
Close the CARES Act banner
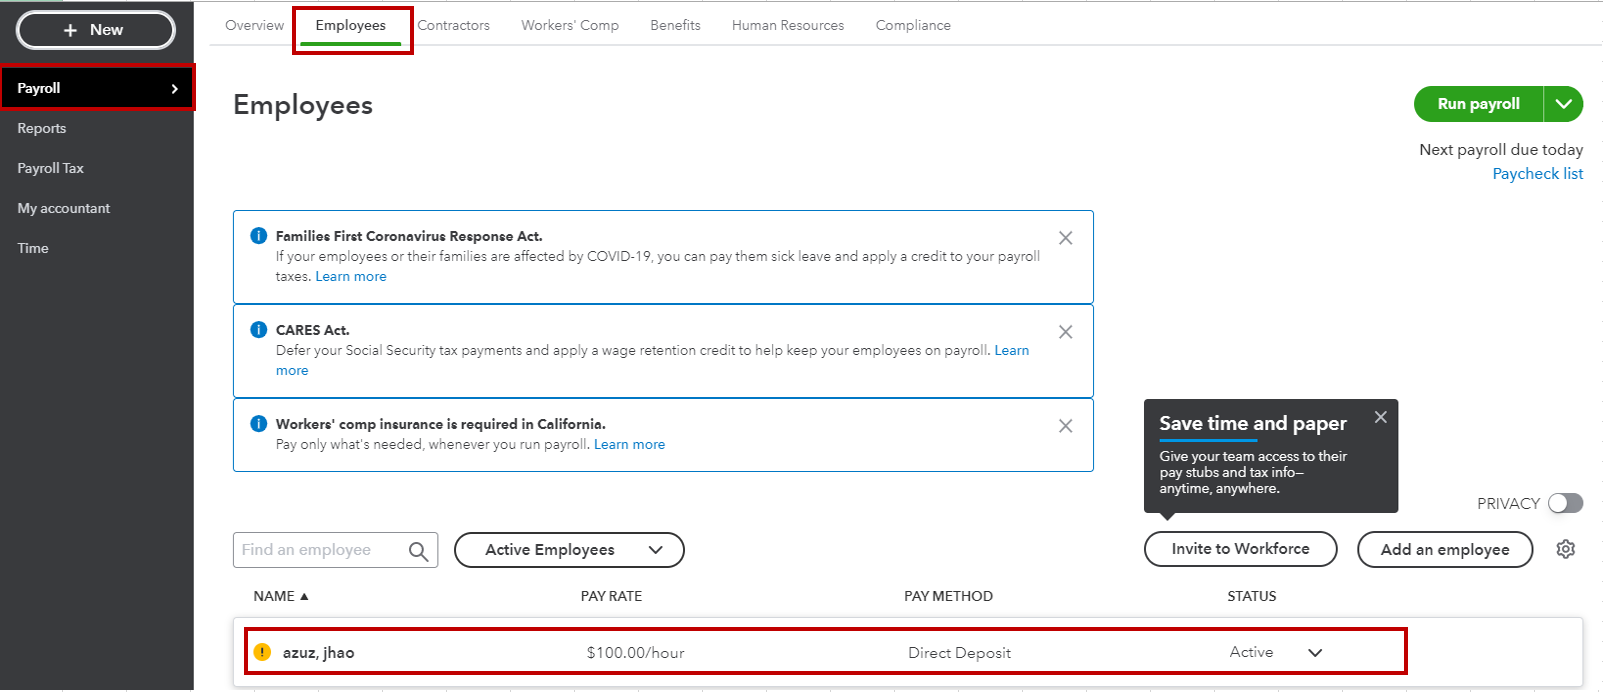coord(1065,332)
